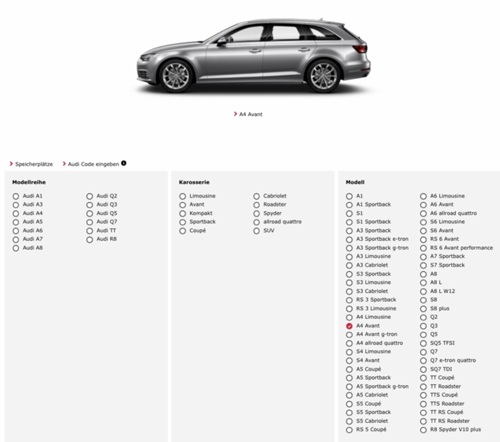
Task: Click the A4 Avant car image
Action: [x=253, y=56]
